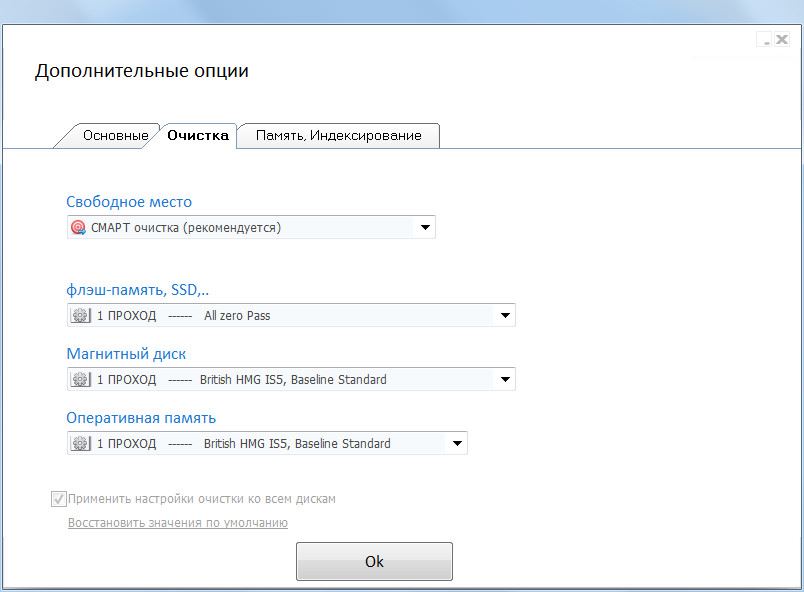Click the All zero Pass option text
The height and width of the screenshot is (592, 804).
pyautogui.click(x=237, y=316)
